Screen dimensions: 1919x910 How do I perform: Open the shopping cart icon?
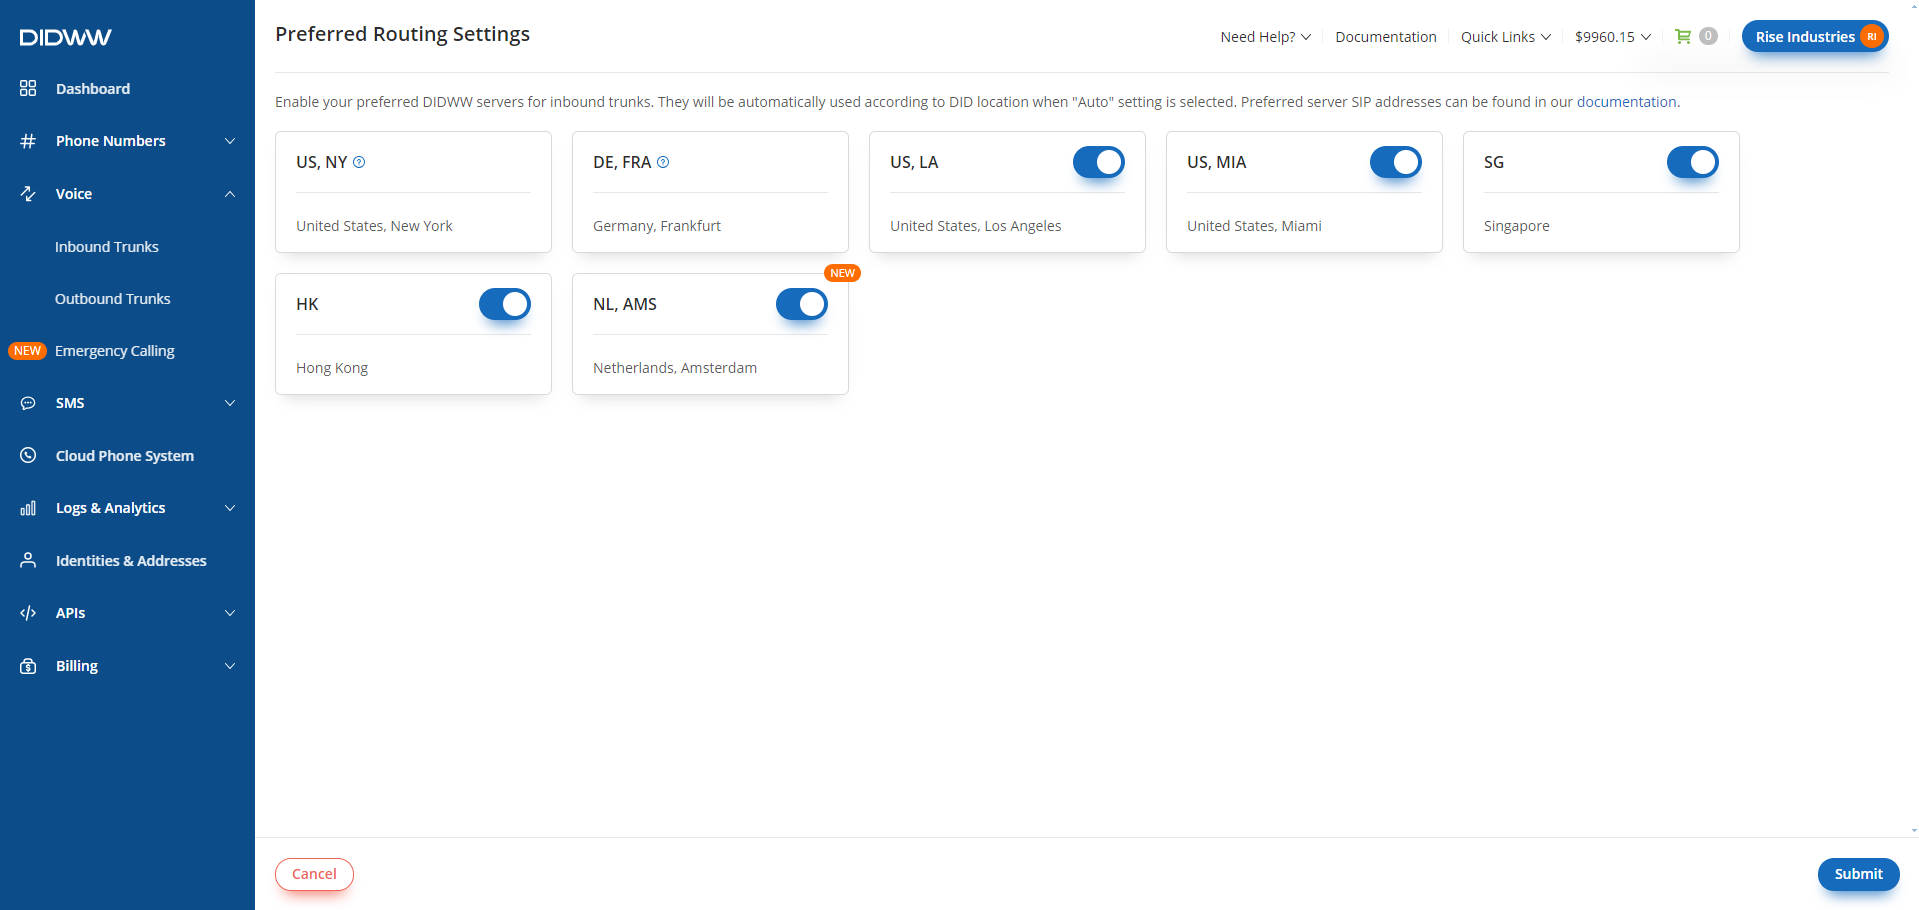1683,36
